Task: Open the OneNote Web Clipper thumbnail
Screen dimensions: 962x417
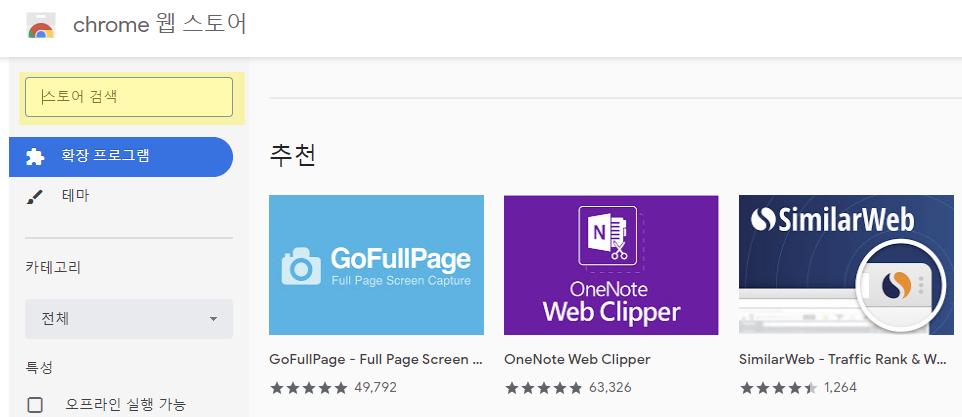Action: pyautogui.click(x=611, y=265)
